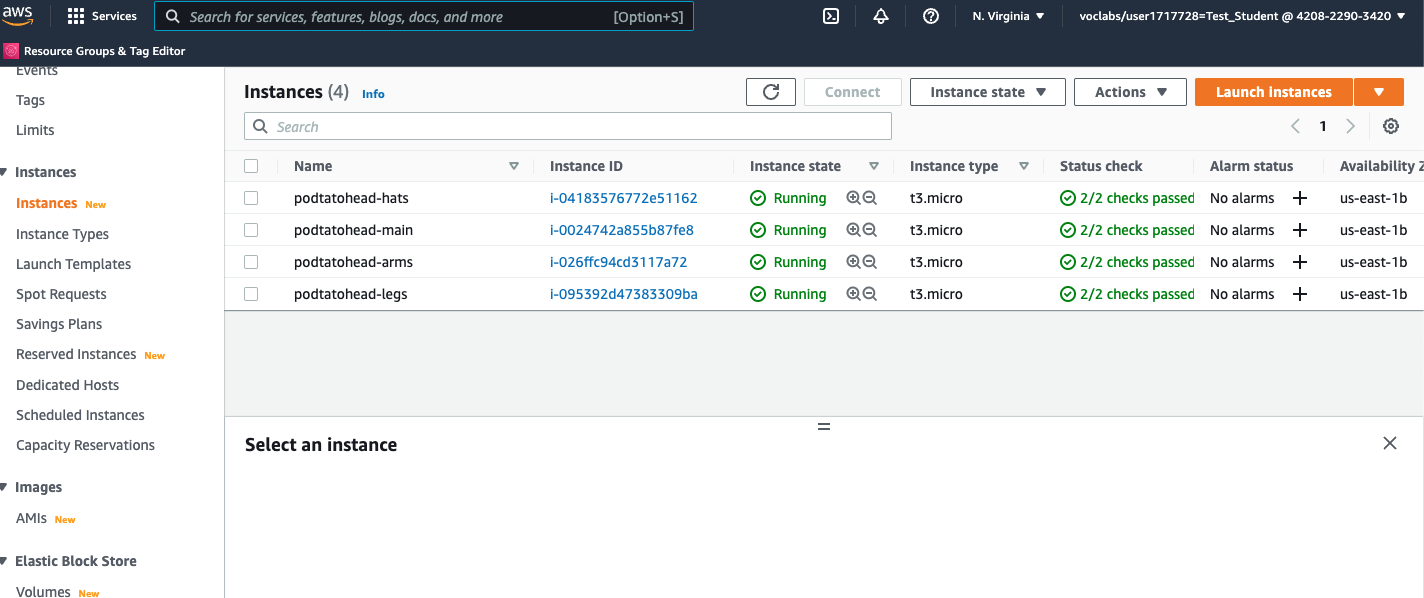
Task: Open table preferences gear icon
Action: coord(1390,126)
